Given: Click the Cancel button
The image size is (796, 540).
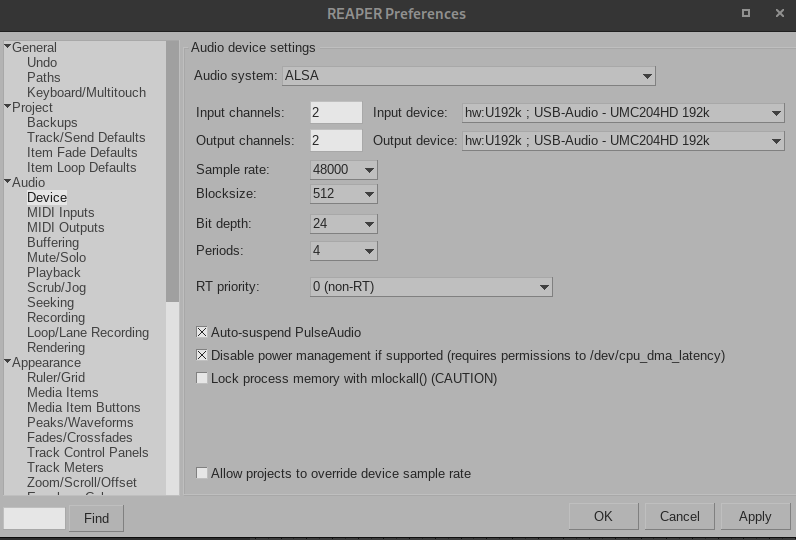Looking at the screenshot, I should tap(679, 517).
